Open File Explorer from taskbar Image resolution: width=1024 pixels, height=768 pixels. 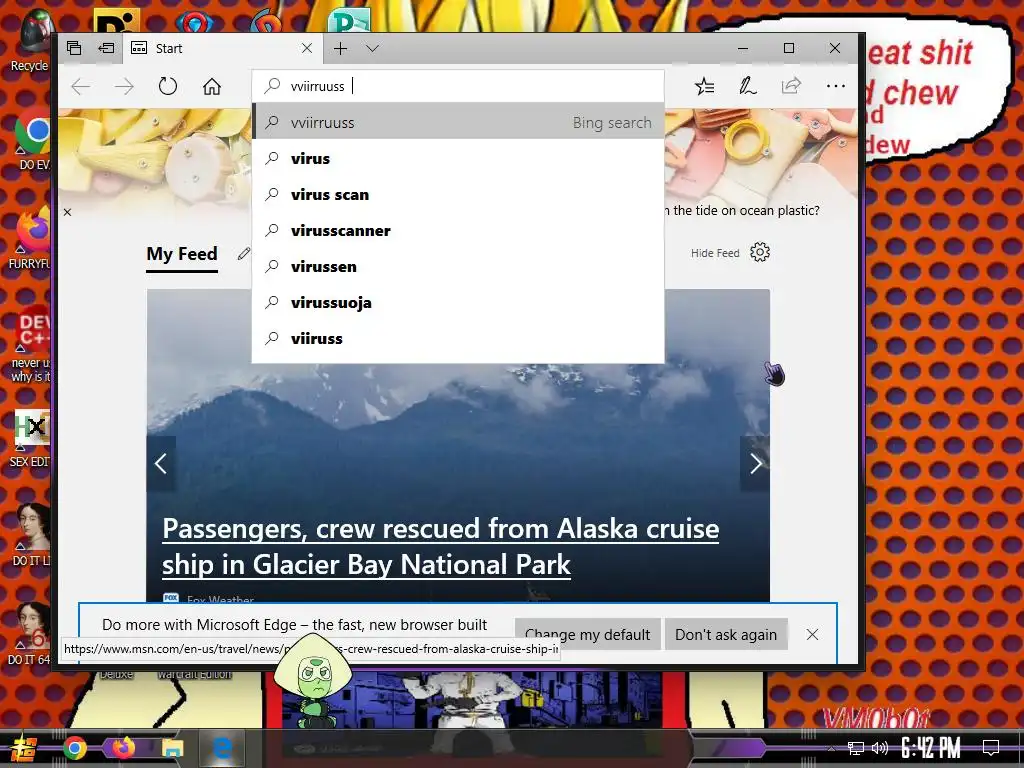pos(172,748)
